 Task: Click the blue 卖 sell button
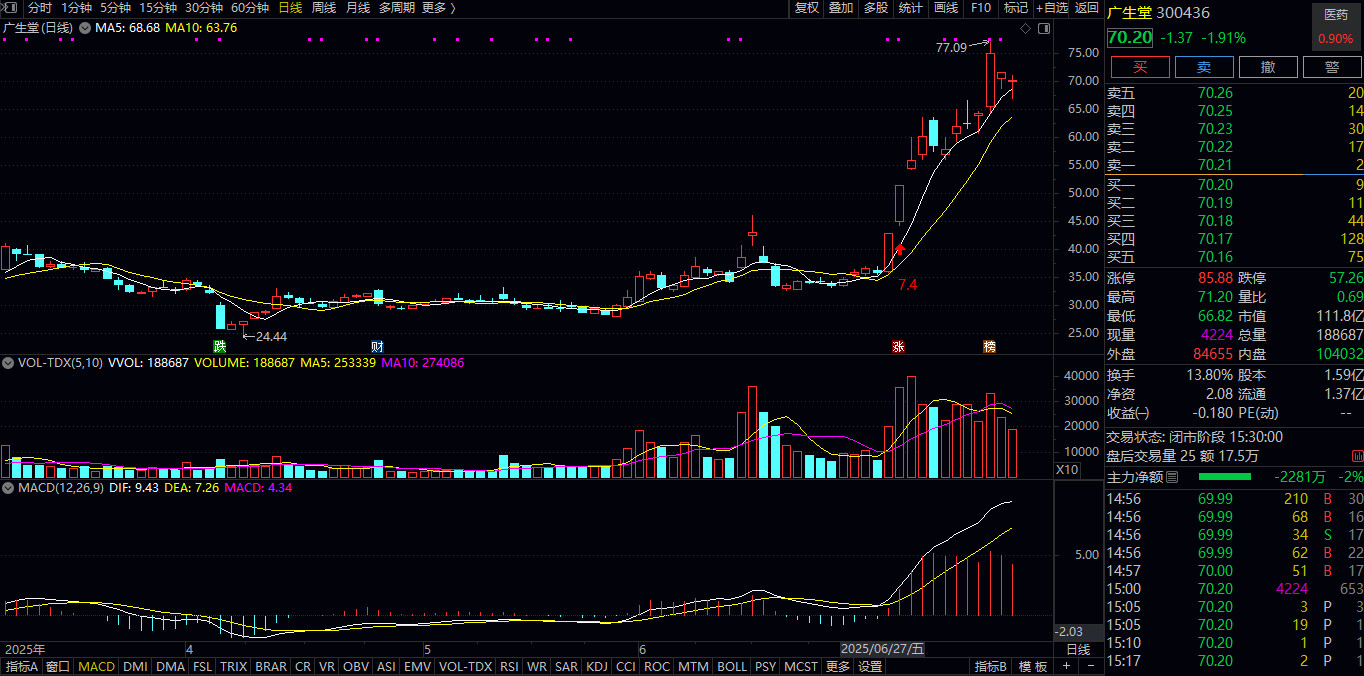[1203, 67]
